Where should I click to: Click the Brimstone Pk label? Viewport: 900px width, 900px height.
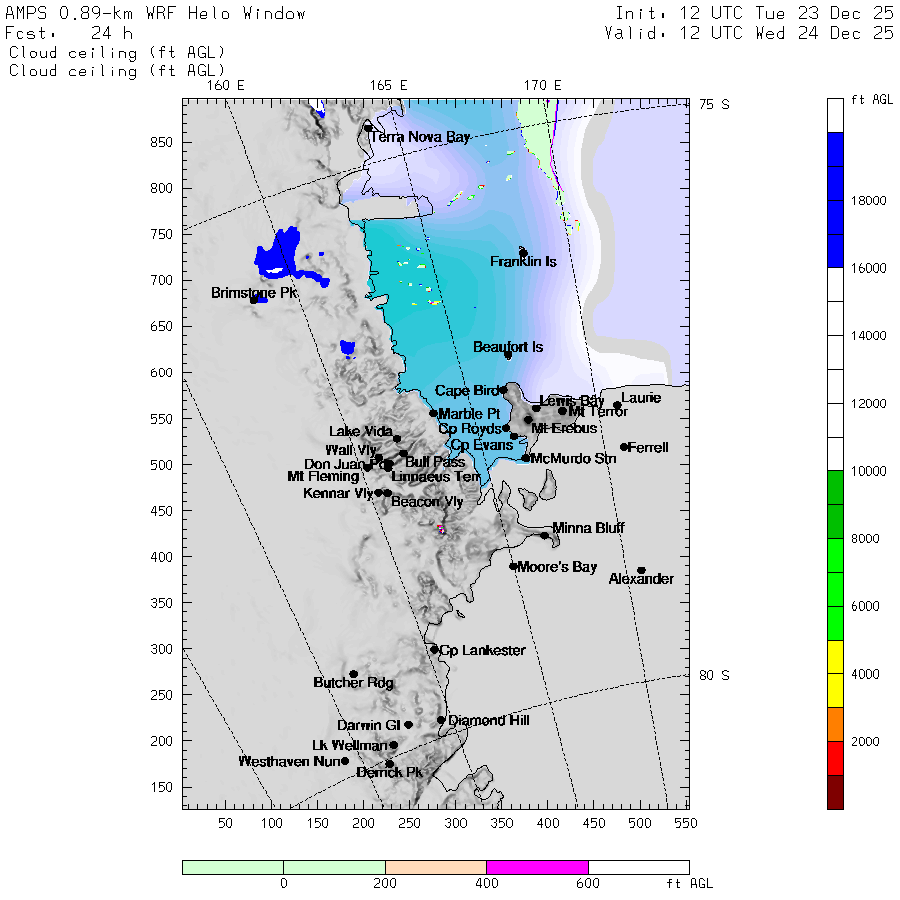click(254, 293)
